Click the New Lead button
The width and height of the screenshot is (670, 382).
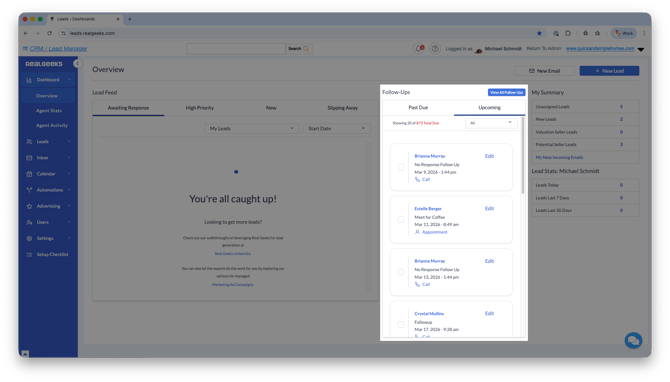[609, 71]
